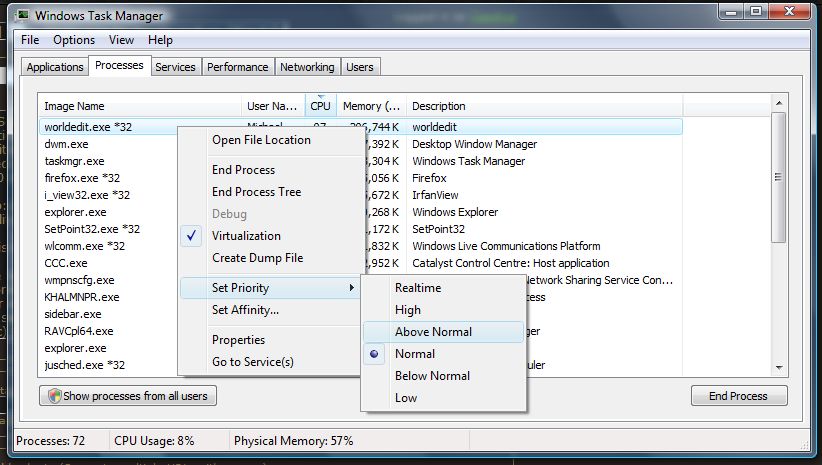Click the CPU Usage: 8% status entry
This screenshot has height=465, width=822.
pyautogui.click(x=154, y=441)
